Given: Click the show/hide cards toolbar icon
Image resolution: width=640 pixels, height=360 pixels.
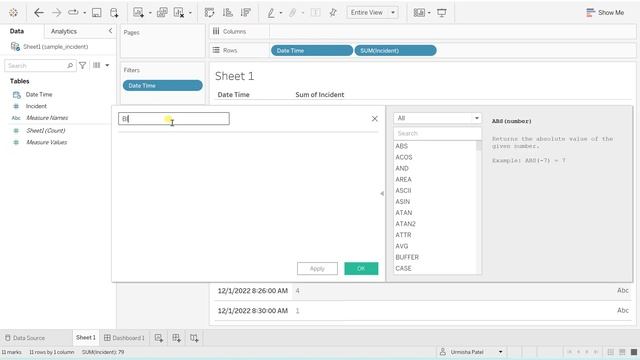Looking at the screenshot, I should 419,13.
